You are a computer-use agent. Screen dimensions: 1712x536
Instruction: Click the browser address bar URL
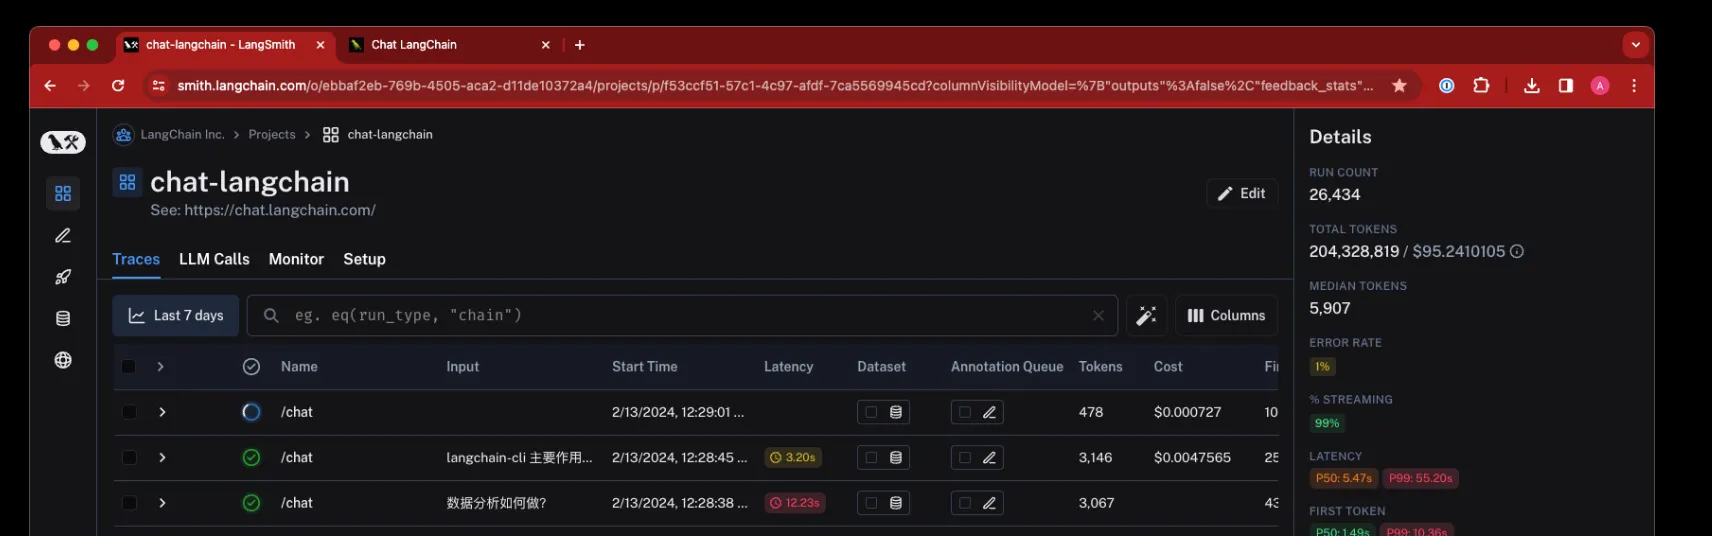[775, 86]
